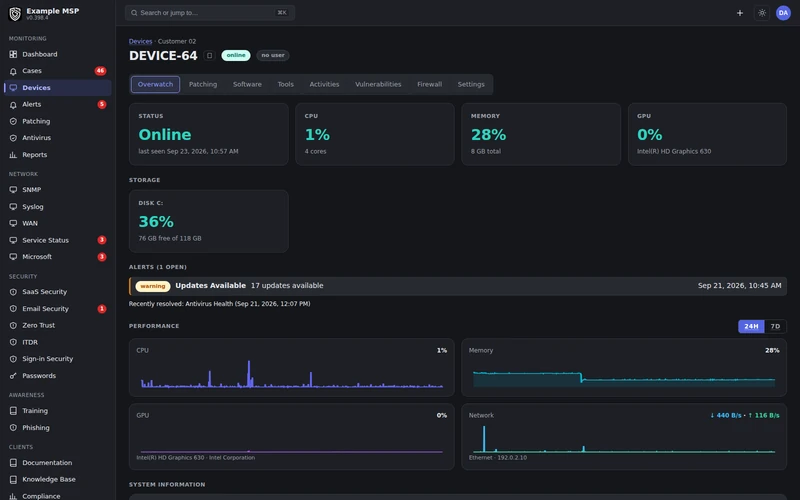Screen dimensions: 800x500
Task: Toggle the light/dark theme sun icon
Action: (x=762, y=13)
